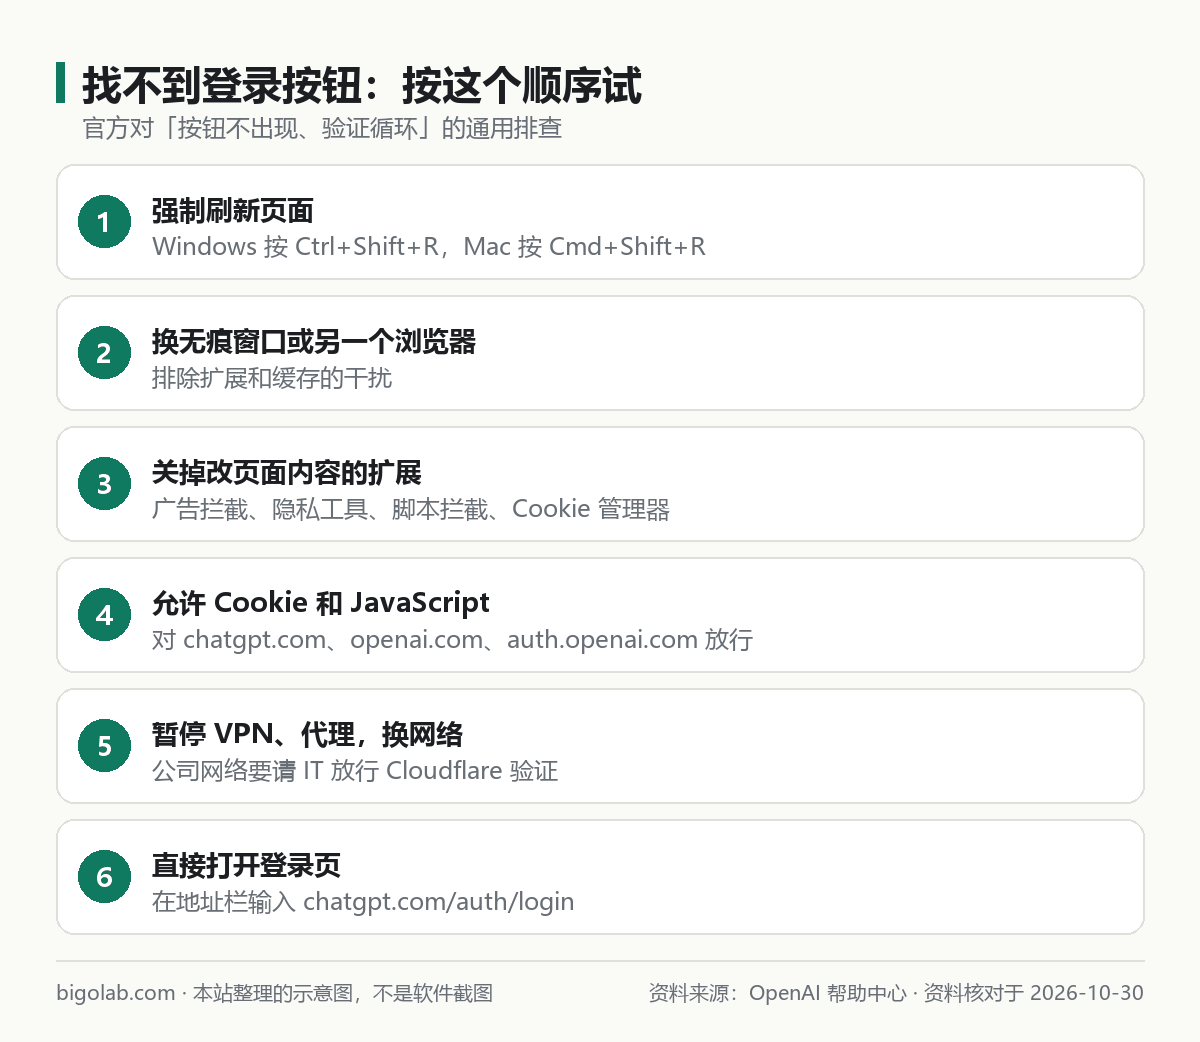Click the step title 直接打开登录页
This screenshot has width=1200, height=1042.
[x=246, y=866]
